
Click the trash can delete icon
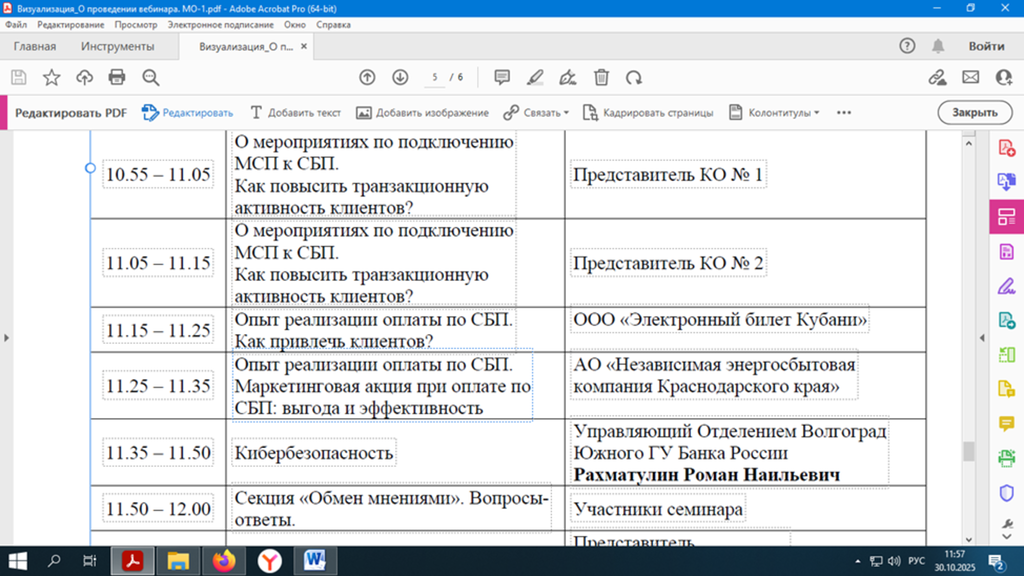pos(601,77)
